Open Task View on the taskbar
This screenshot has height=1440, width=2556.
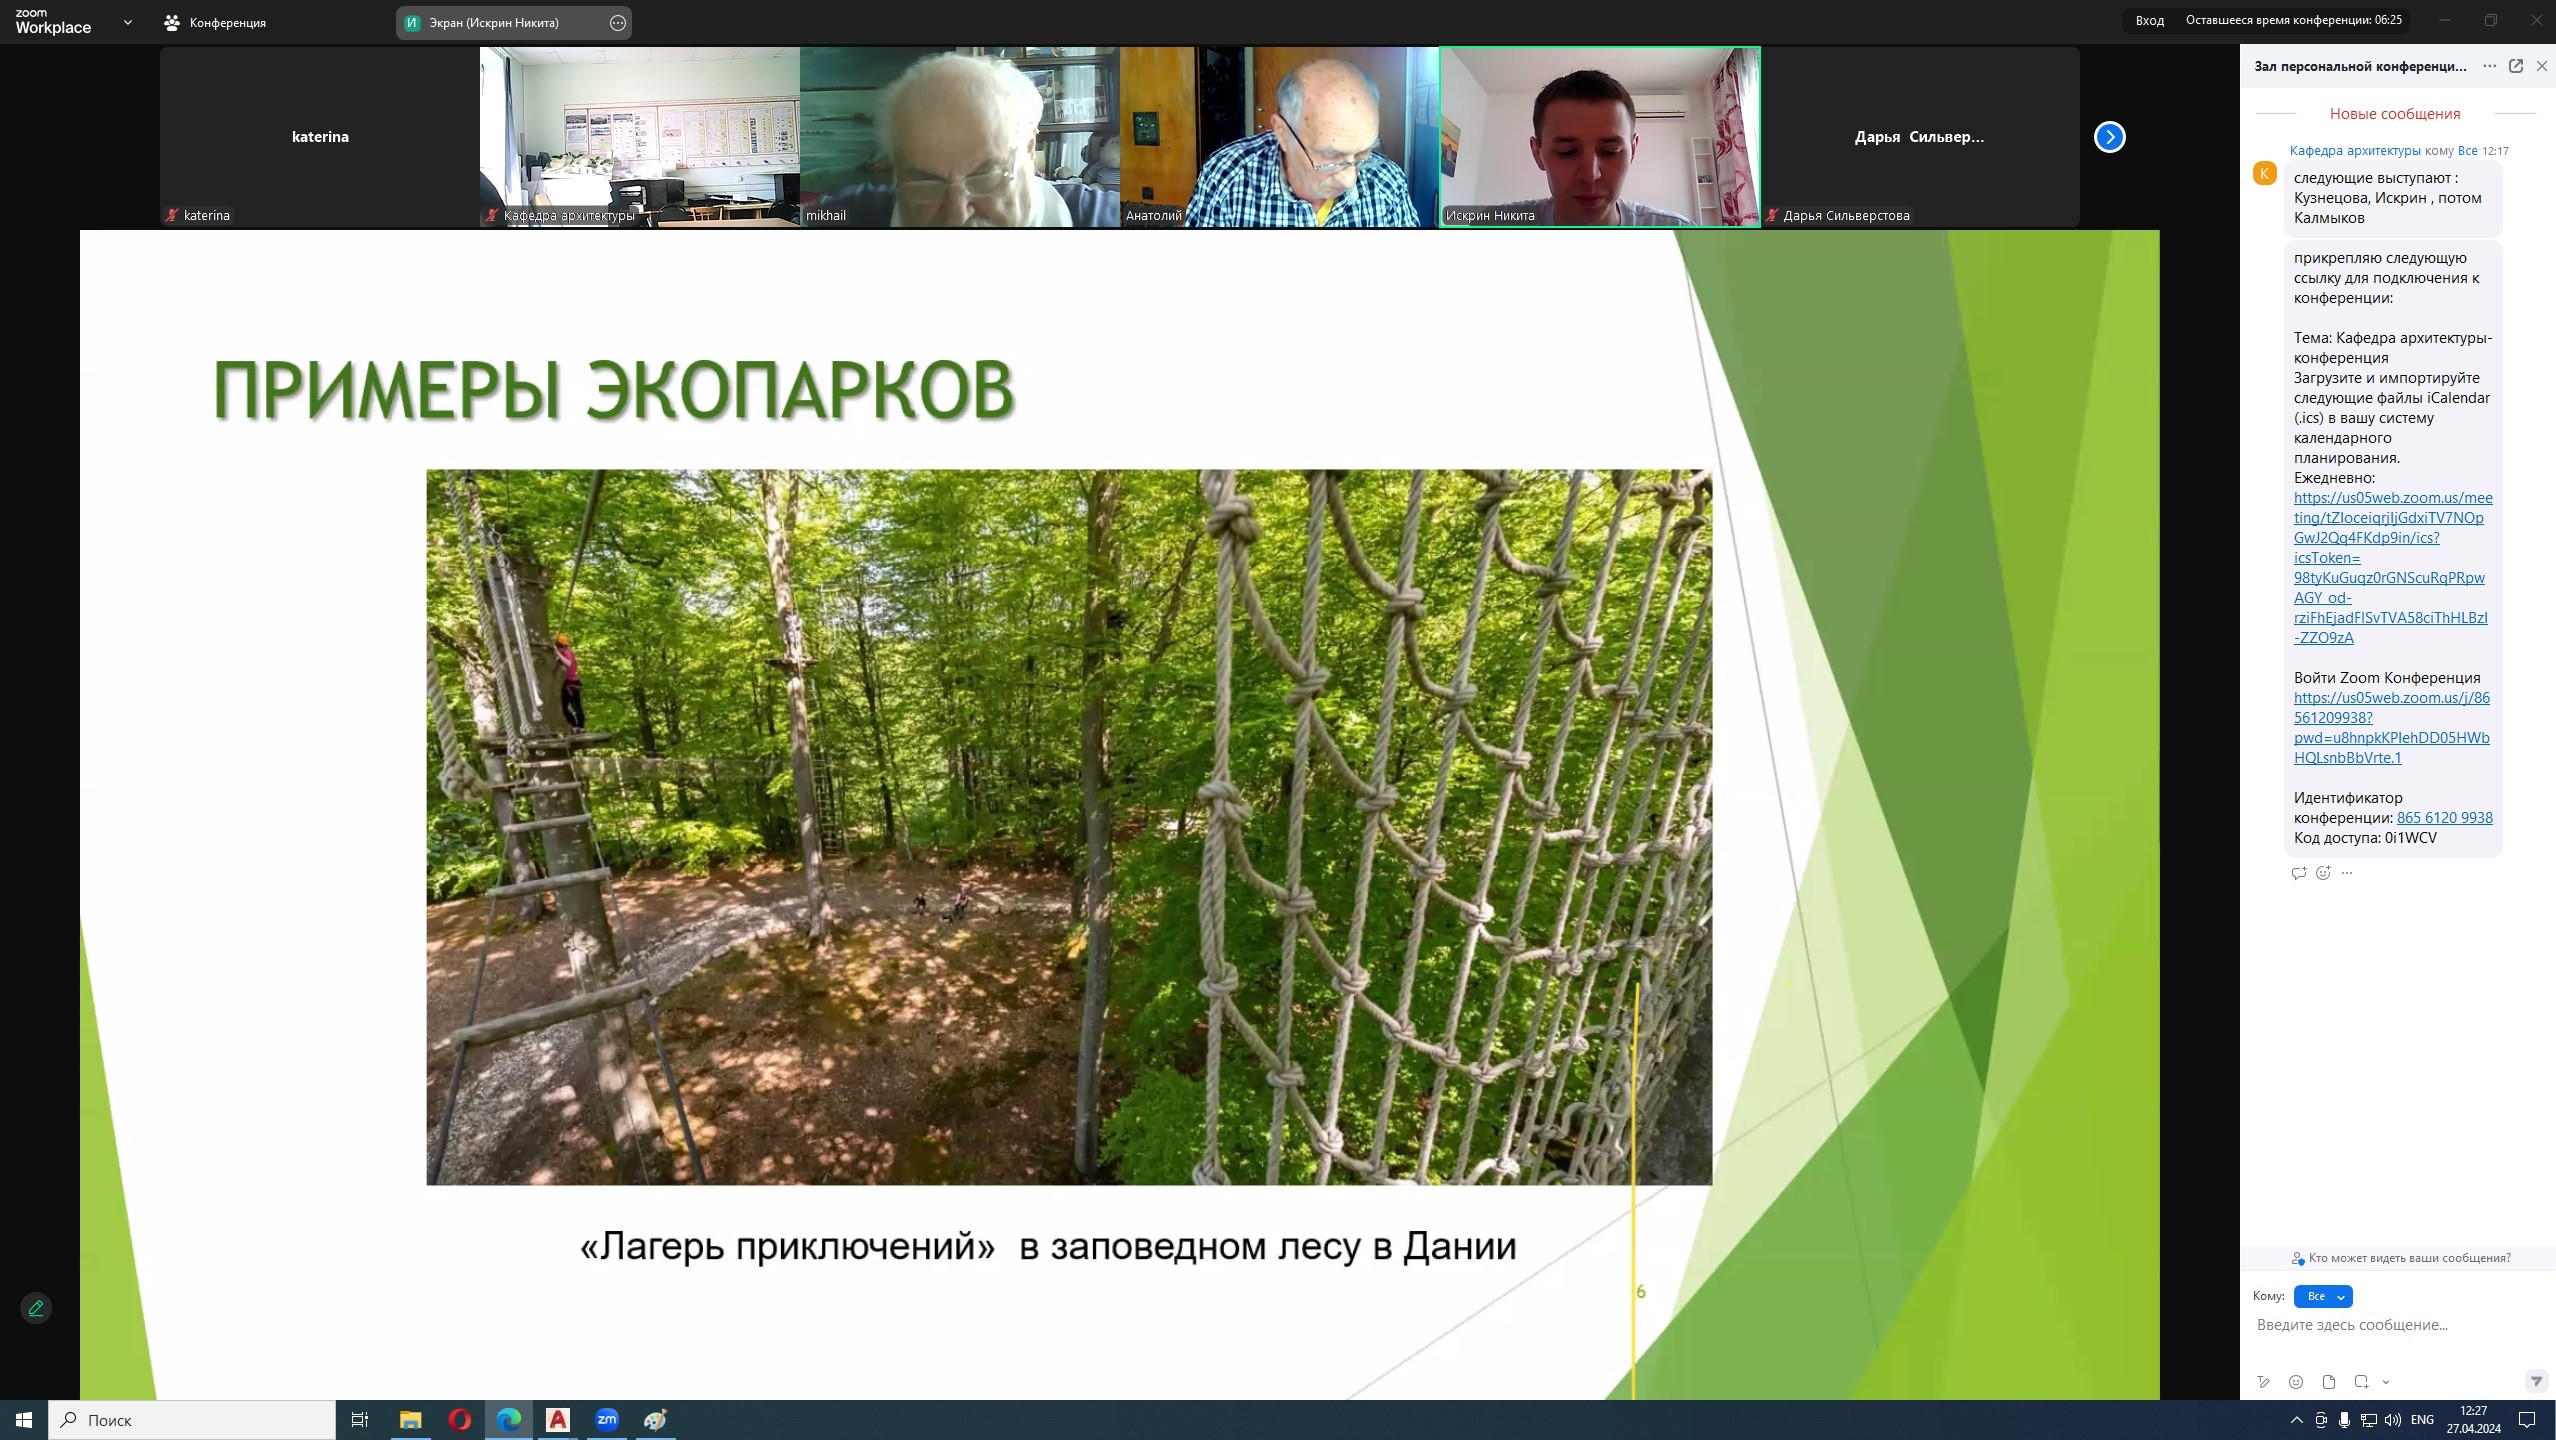click(360, 1420)
